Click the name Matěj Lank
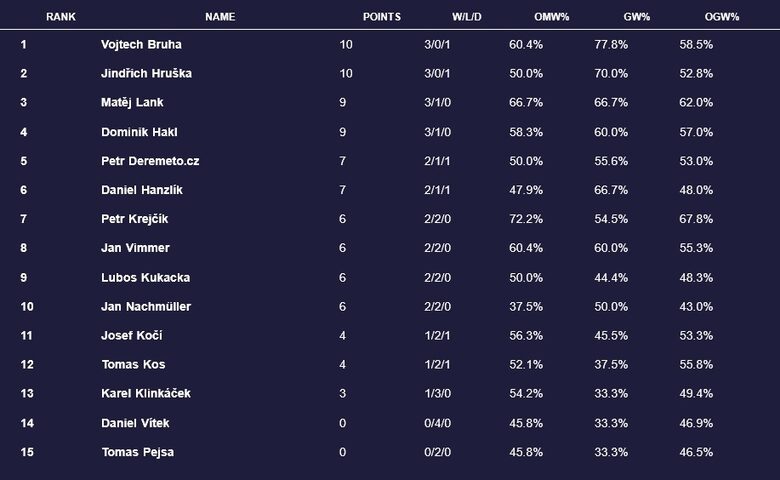This screenshot has height=480, width=780. click(132, 103)
